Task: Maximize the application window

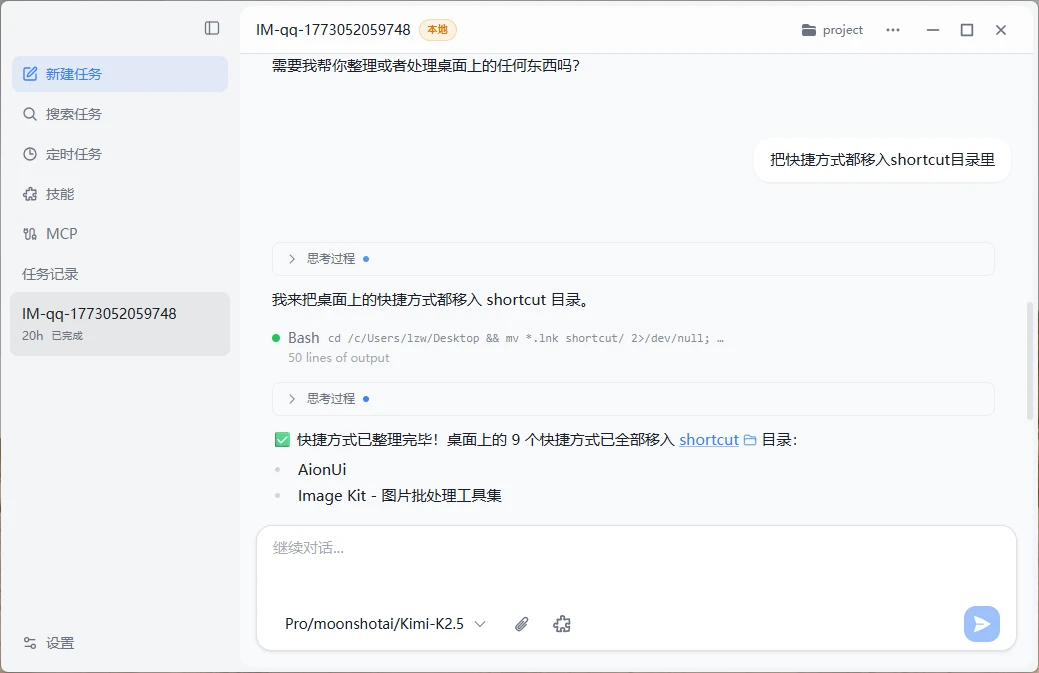Action: [x=967, y=30]
